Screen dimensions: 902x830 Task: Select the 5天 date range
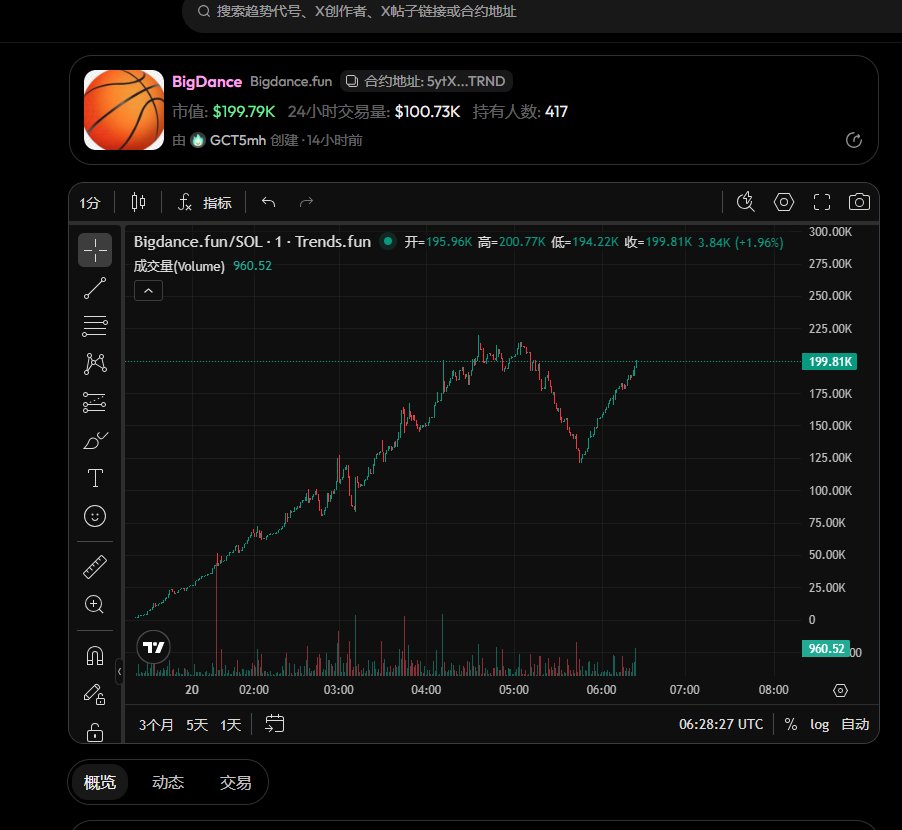pyautogui.click(x=197, y=725)
